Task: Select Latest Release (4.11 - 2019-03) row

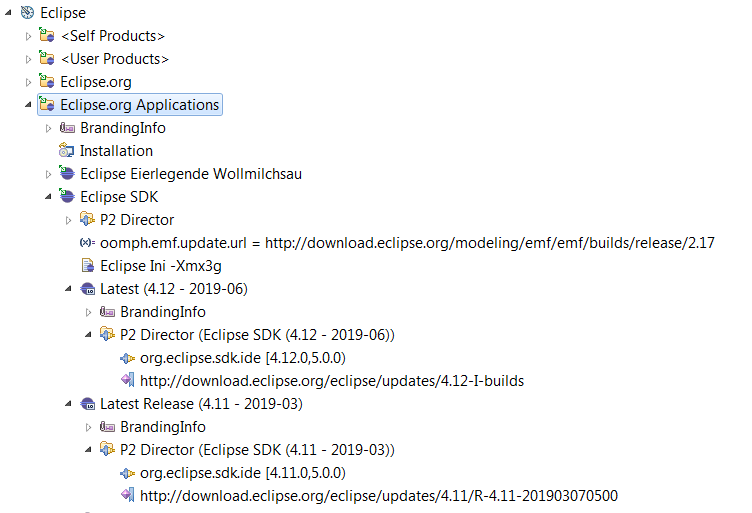Action: tap(201, 404)
